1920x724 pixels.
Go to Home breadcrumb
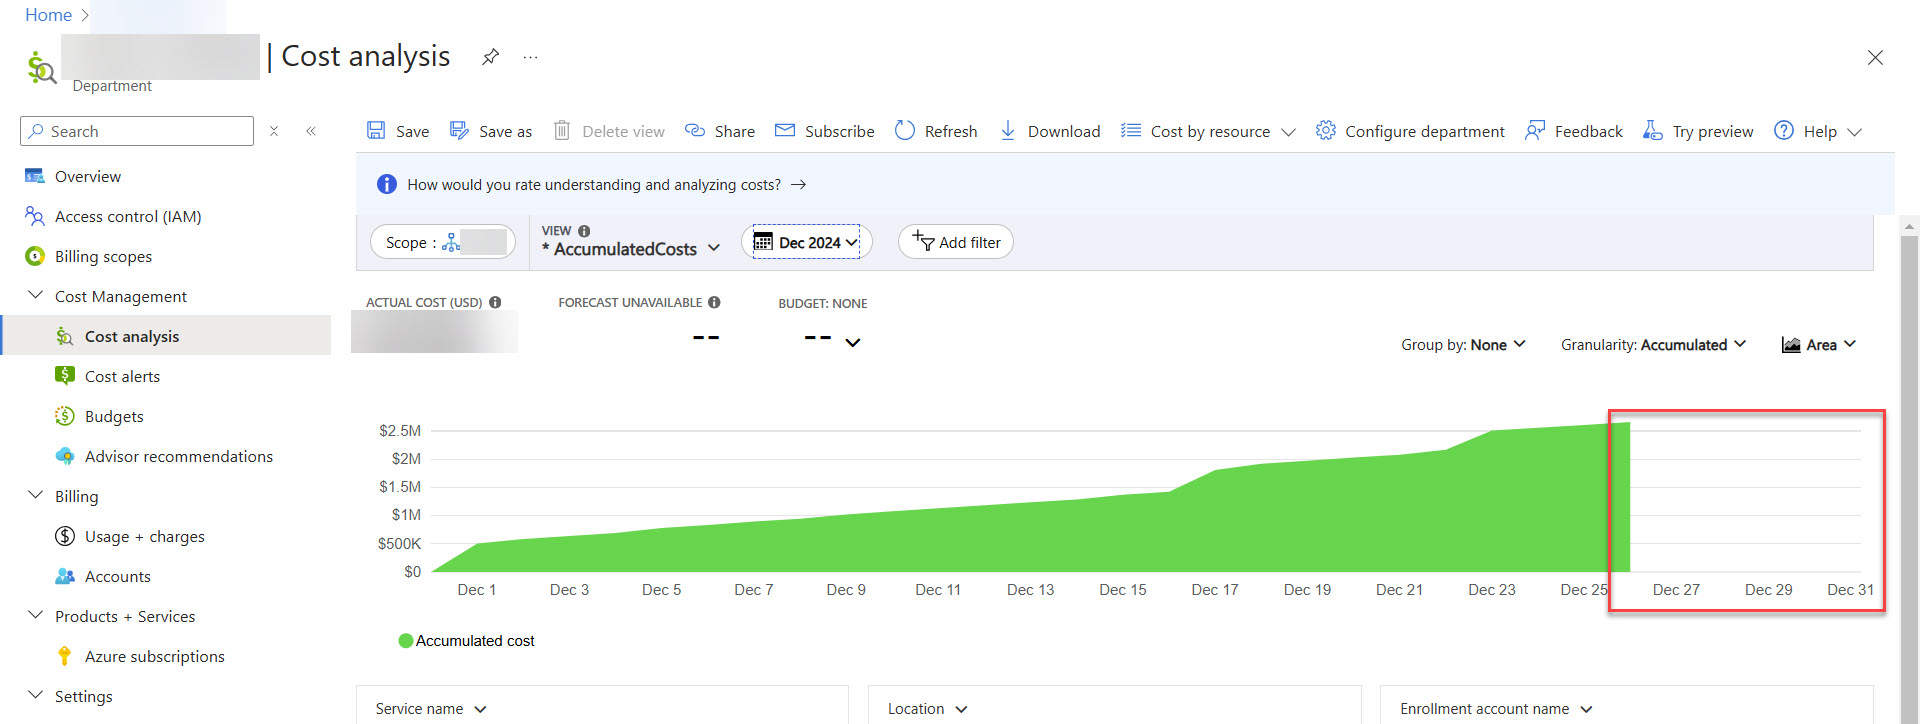pos(48,15)
